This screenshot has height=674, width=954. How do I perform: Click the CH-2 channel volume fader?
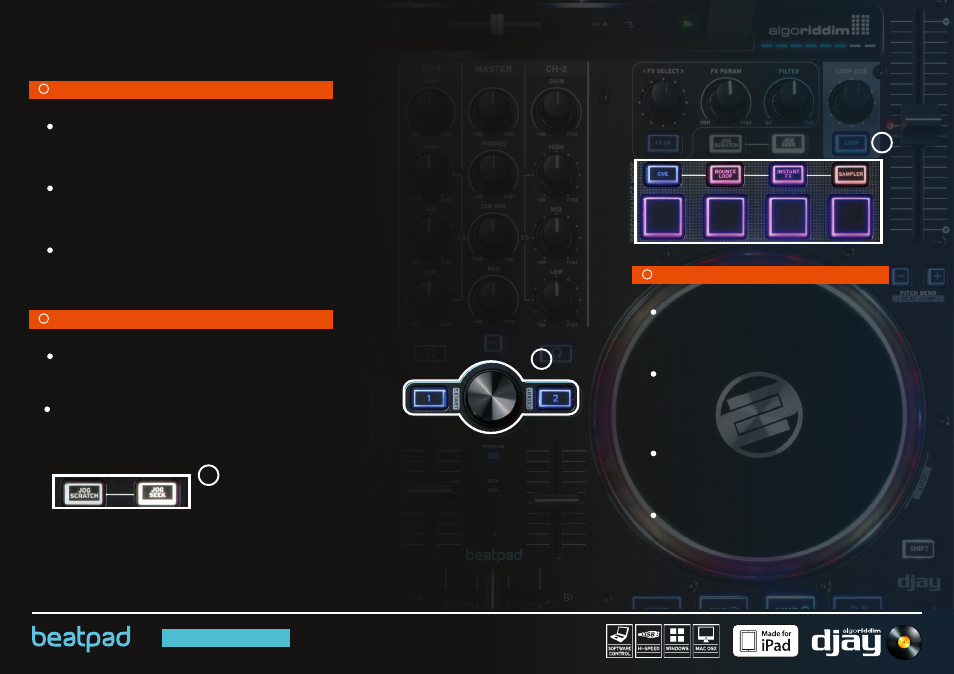click(x=556, y=499)
